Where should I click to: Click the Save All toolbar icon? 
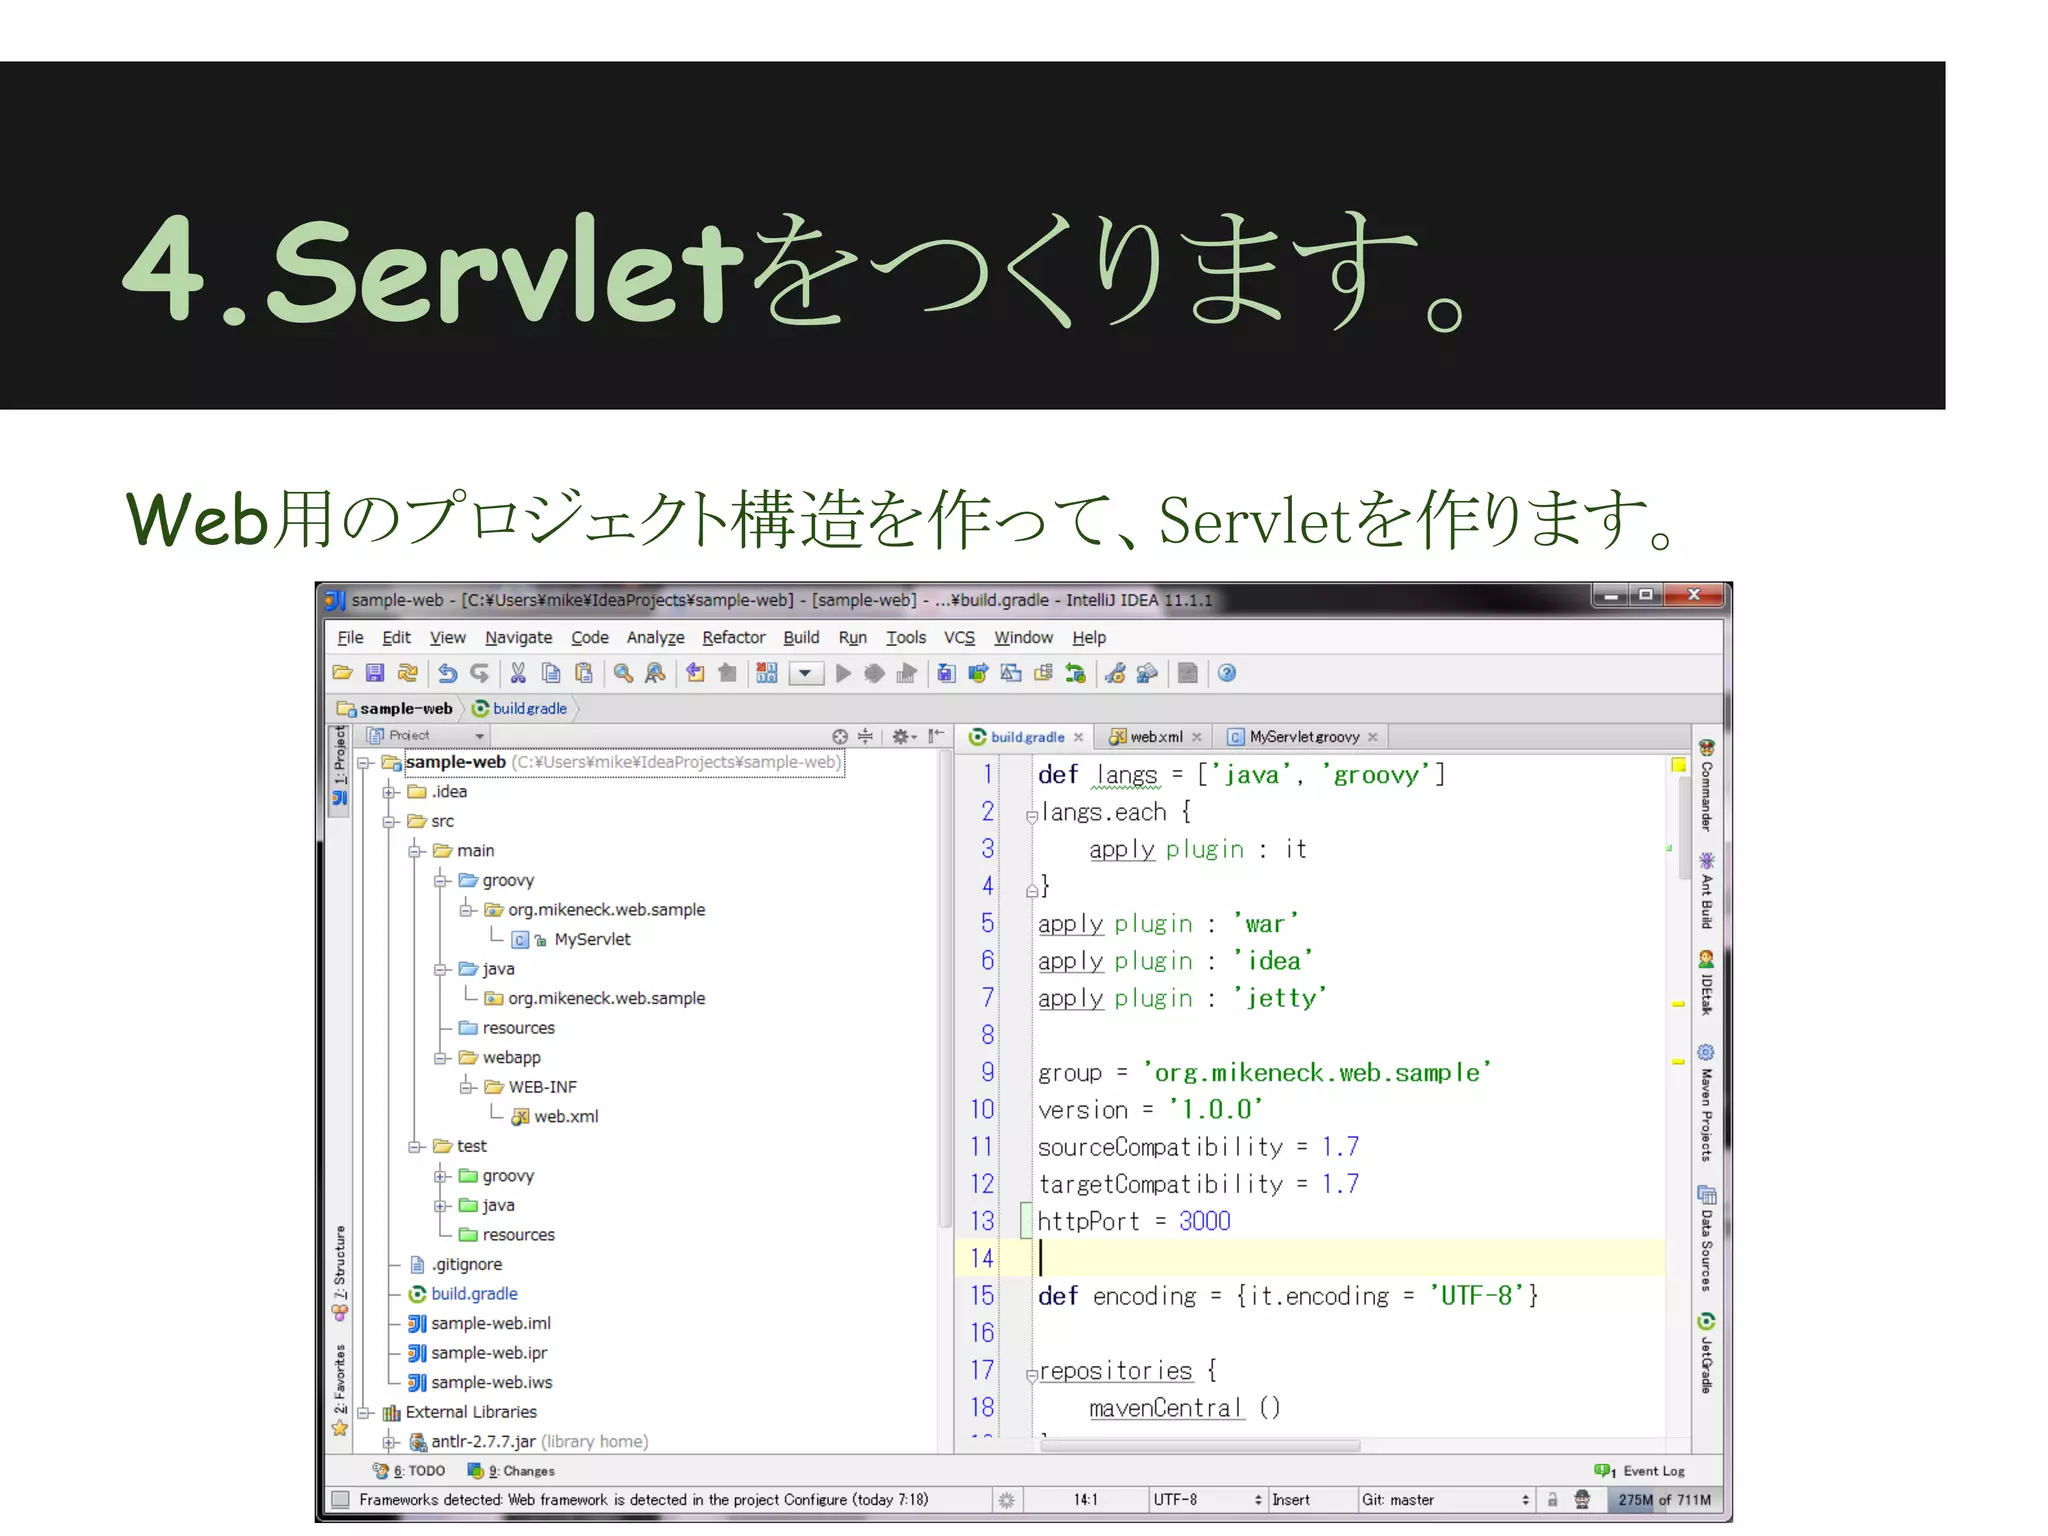(375, 673)
